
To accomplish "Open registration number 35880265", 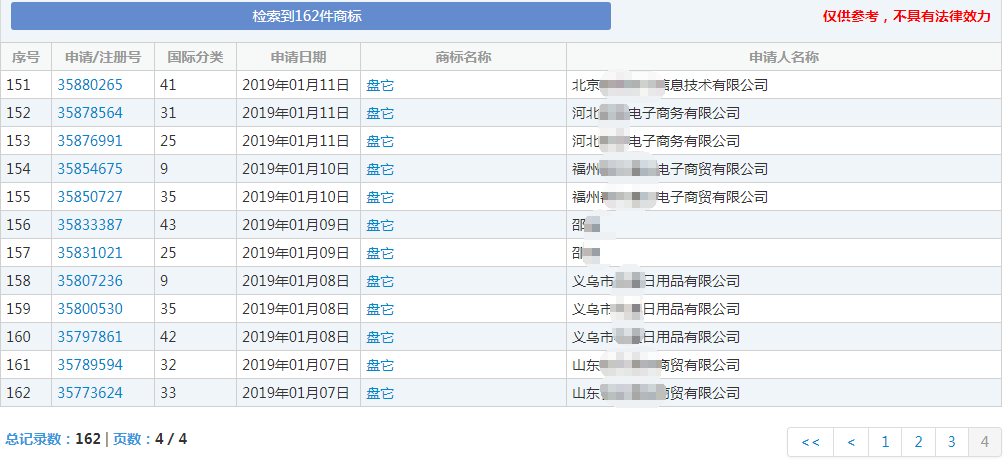I will 90,85.
